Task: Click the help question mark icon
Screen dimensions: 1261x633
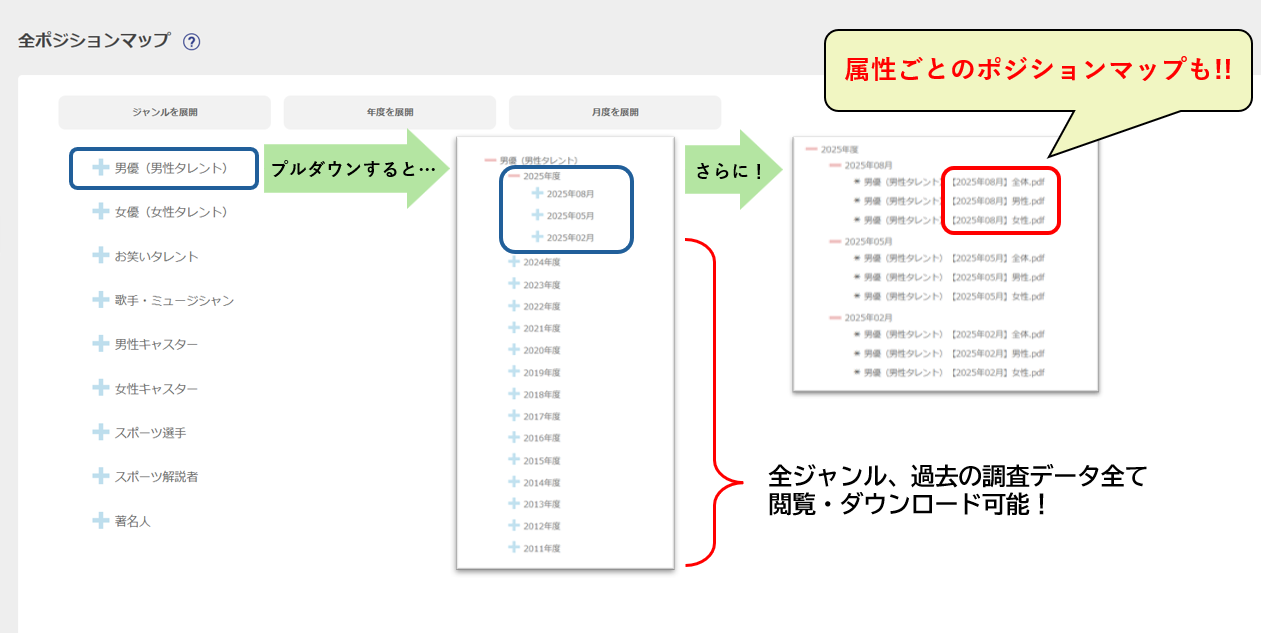Action: [x=192, y=42]
